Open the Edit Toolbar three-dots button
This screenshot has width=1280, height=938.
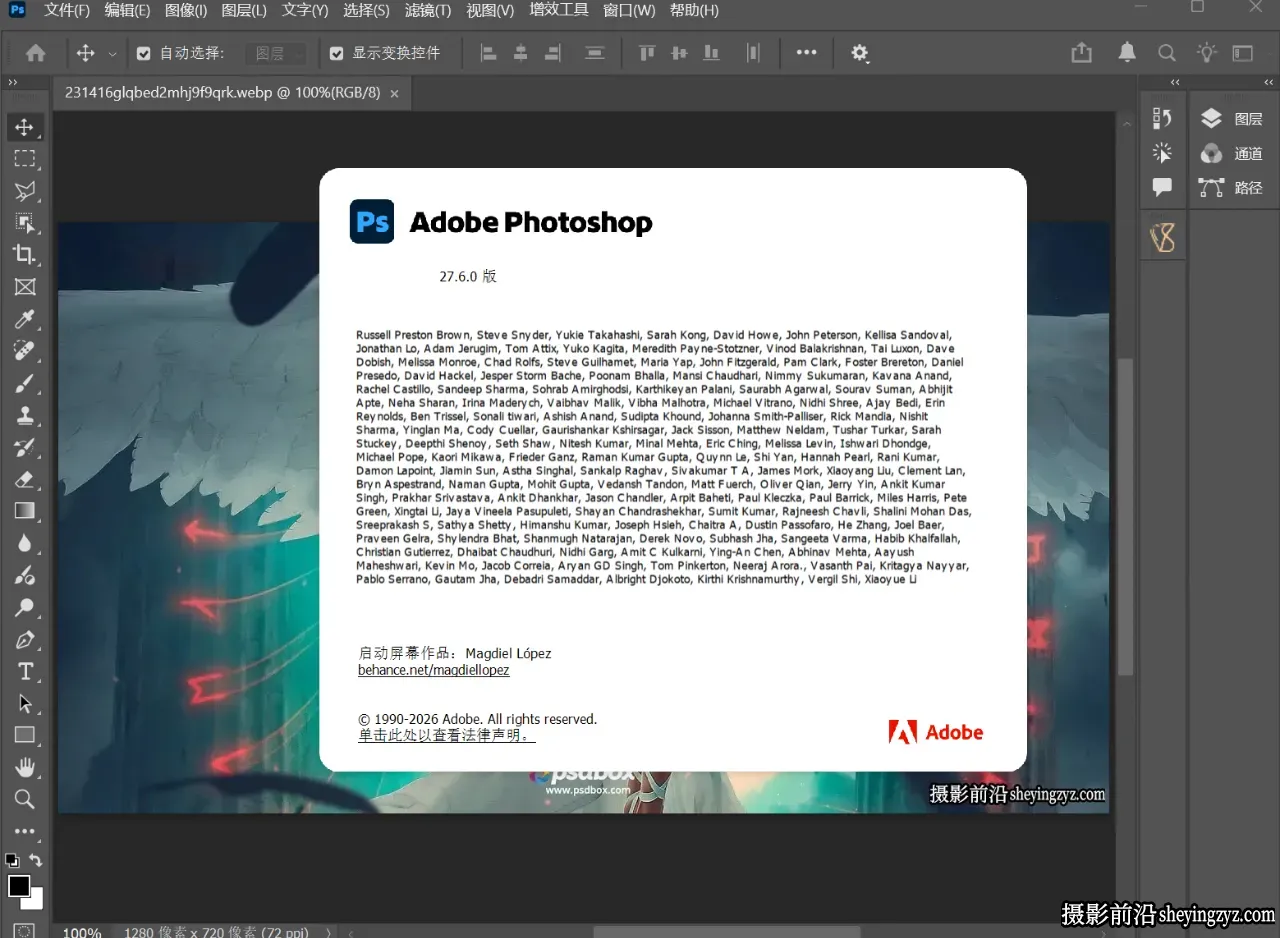[25, 831]
